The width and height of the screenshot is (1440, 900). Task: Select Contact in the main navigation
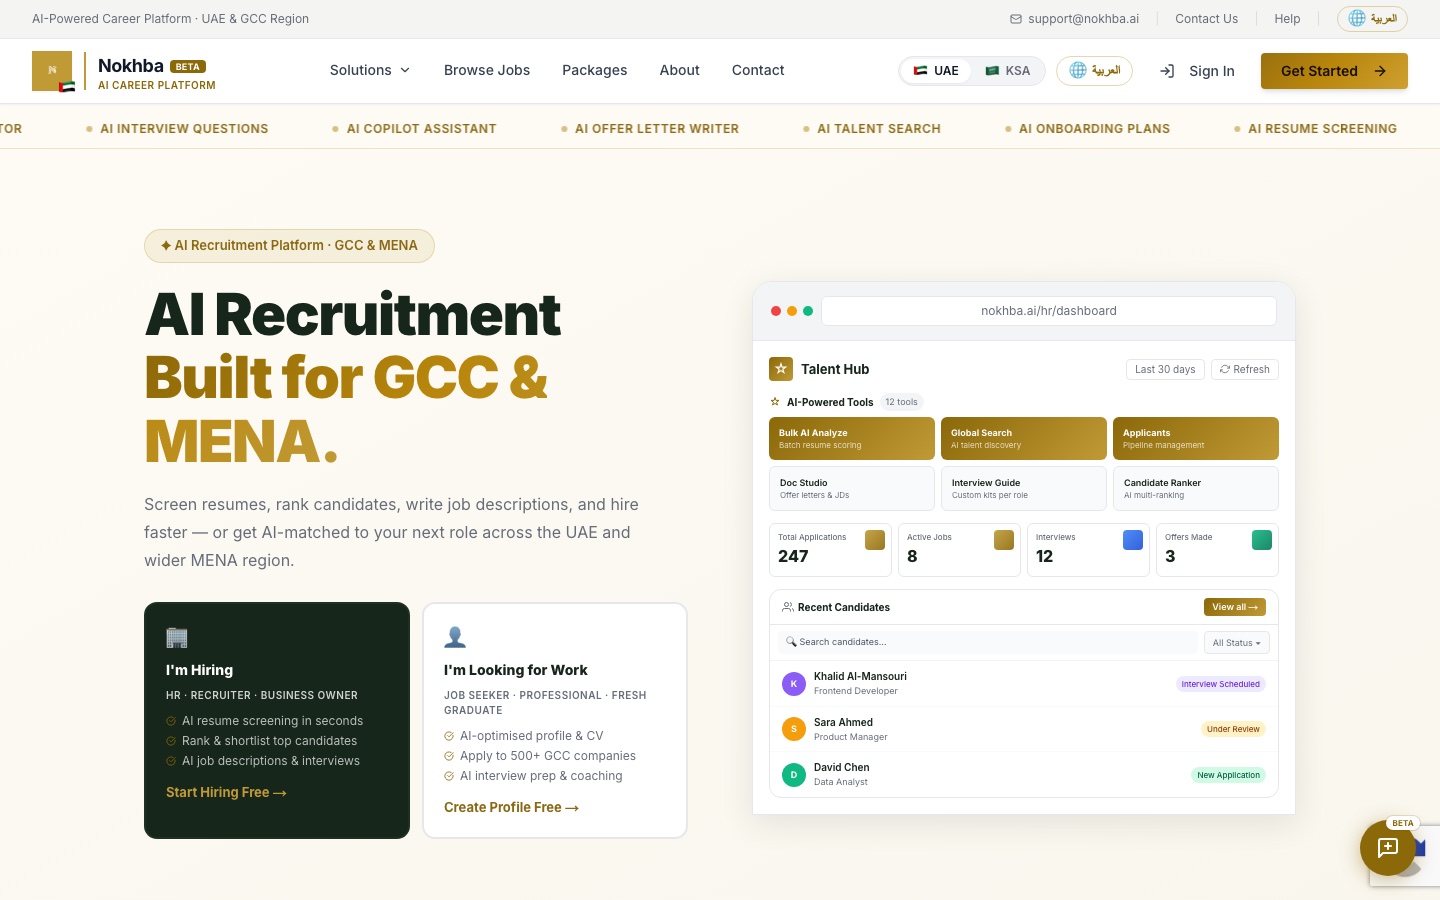click(758, 70)
